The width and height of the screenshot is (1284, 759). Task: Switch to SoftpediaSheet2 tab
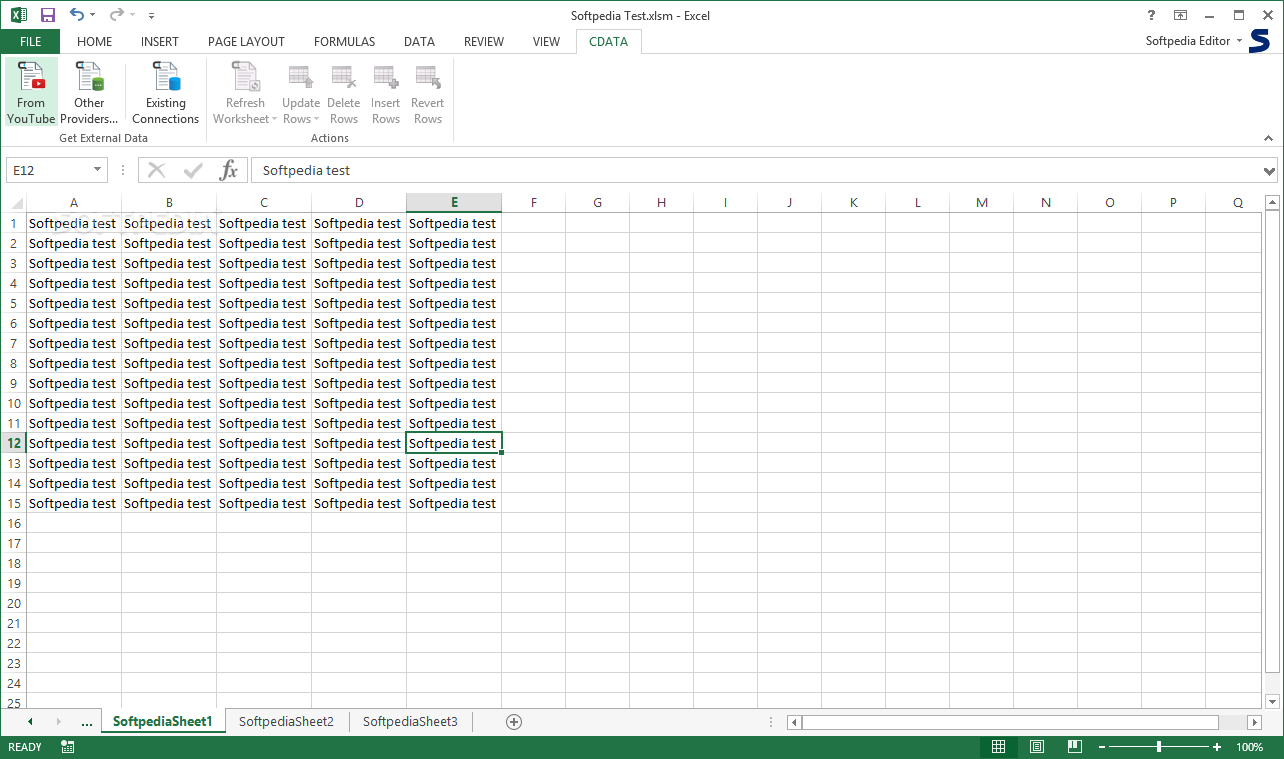[287, 721]
